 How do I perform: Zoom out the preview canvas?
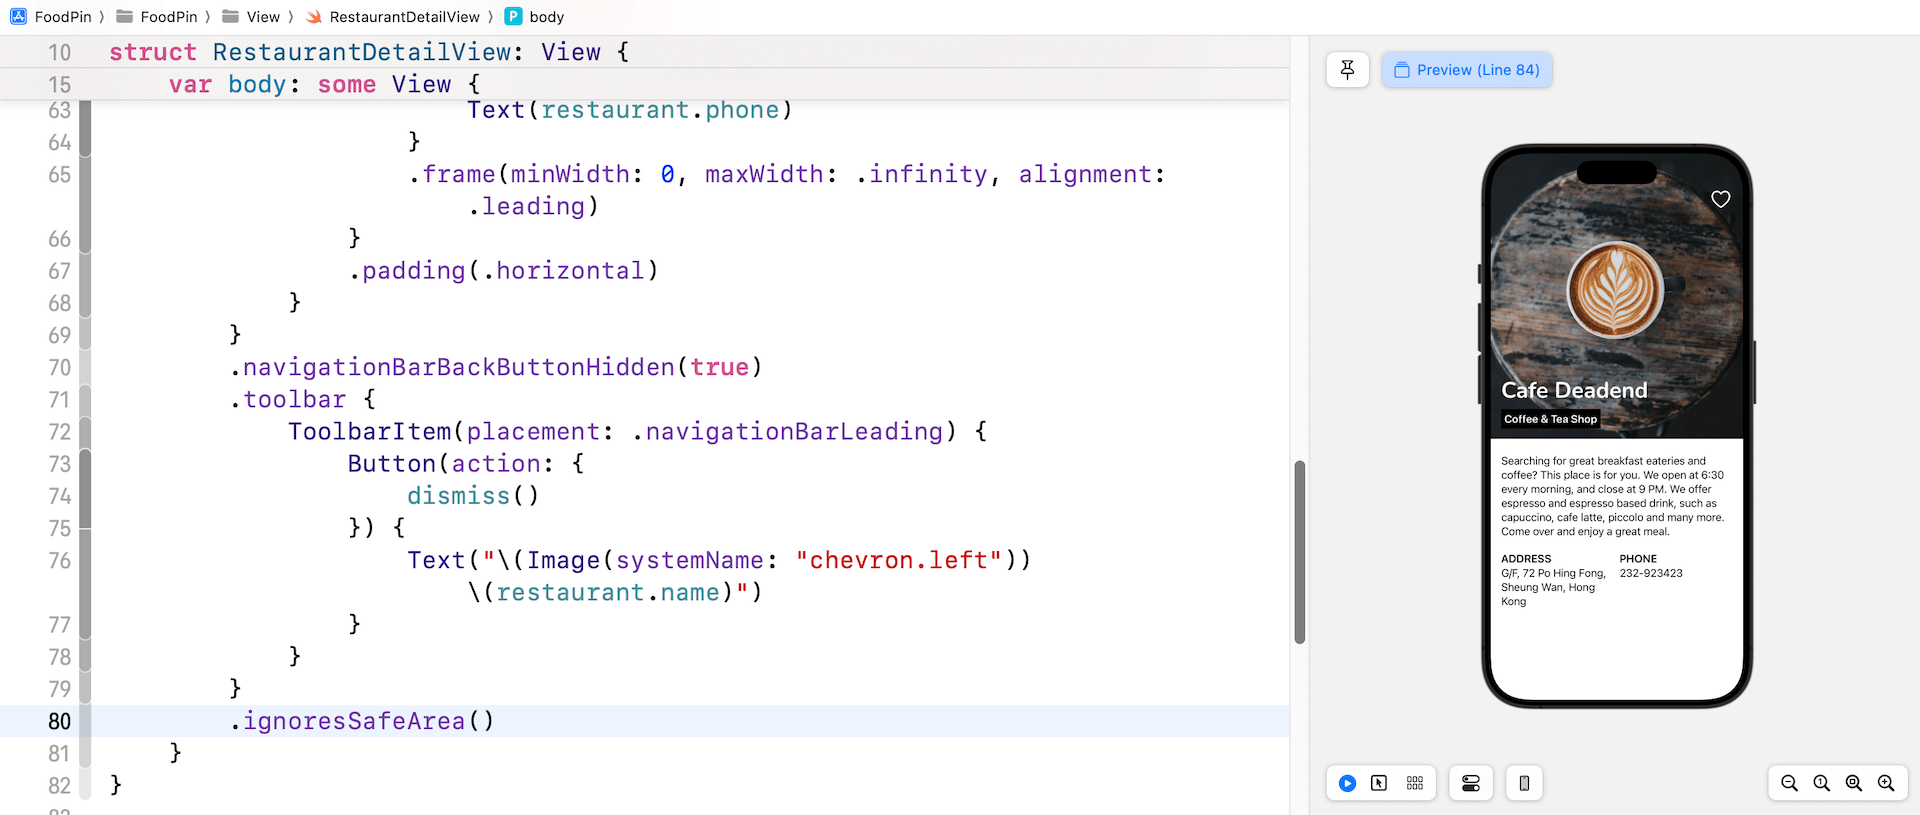(1789, 783)
